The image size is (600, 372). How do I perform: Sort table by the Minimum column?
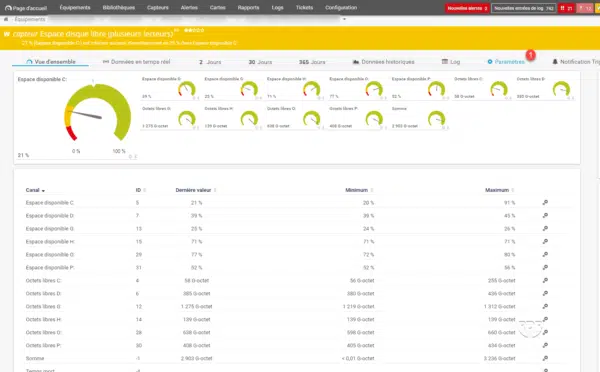tap(359, 190)
